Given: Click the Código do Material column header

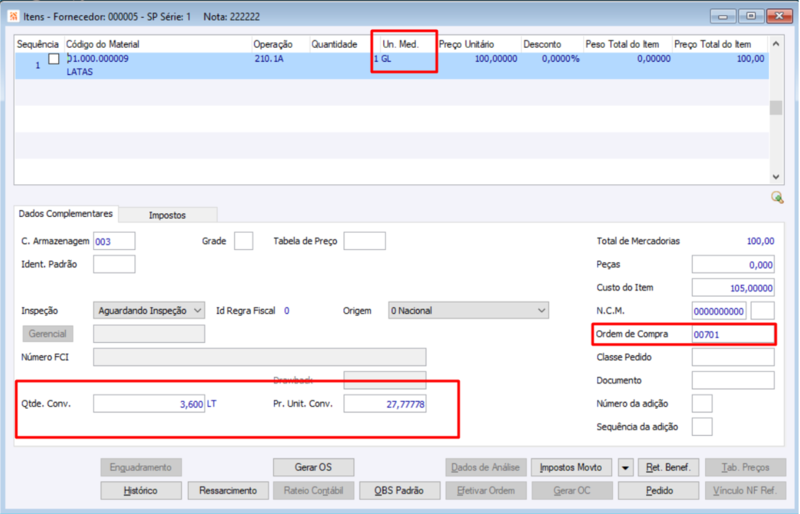Looking at the screenshot, I should click(158, 44).
